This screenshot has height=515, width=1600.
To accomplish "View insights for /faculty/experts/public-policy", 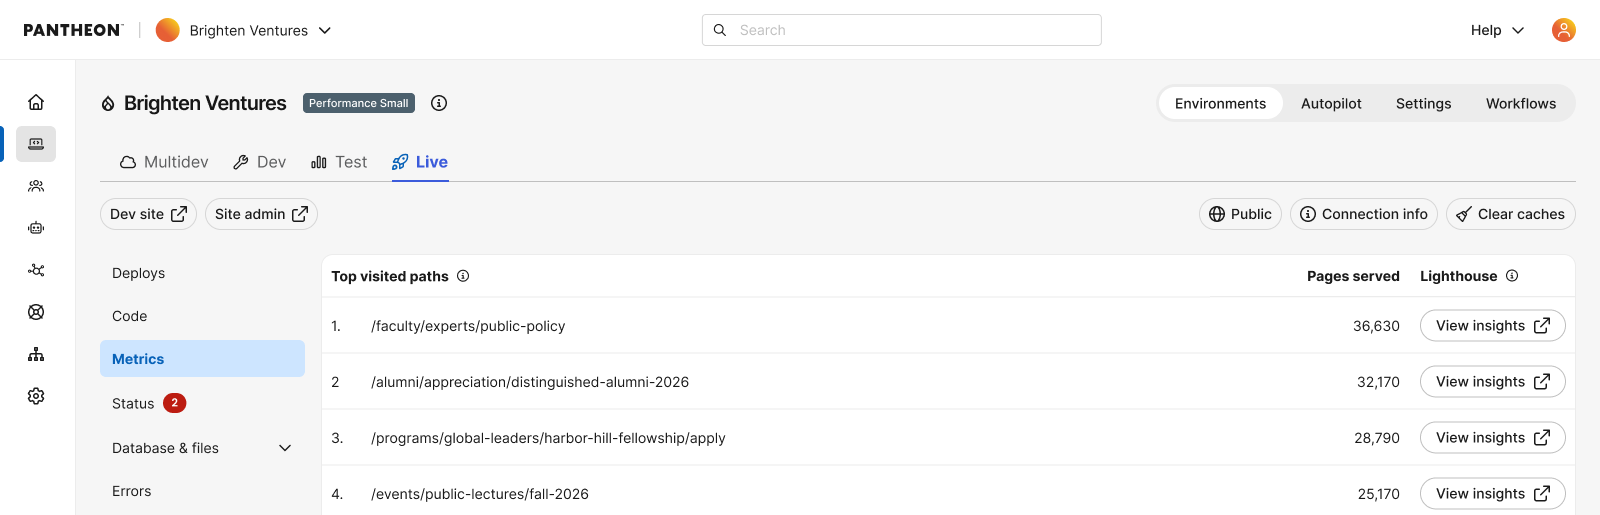I will [x=1493, y=326].
